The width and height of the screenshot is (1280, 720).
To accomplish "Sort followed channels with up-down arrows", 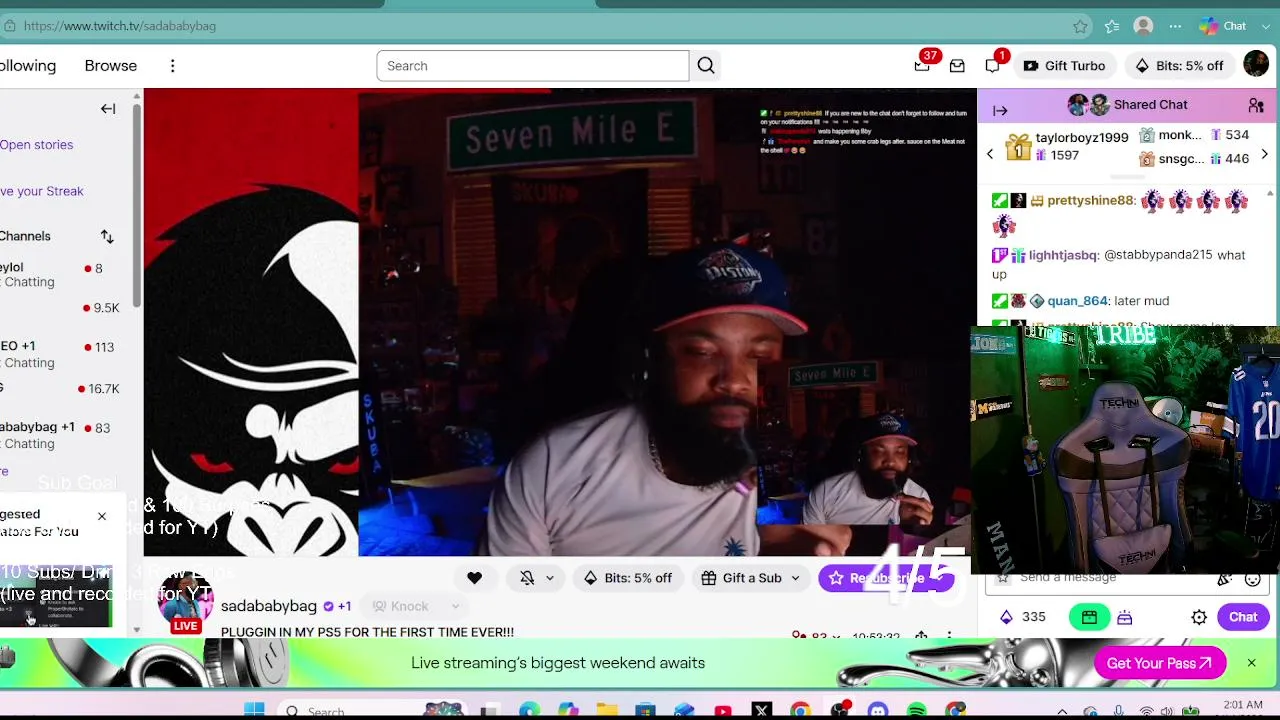I will click(x=107, y=237).
